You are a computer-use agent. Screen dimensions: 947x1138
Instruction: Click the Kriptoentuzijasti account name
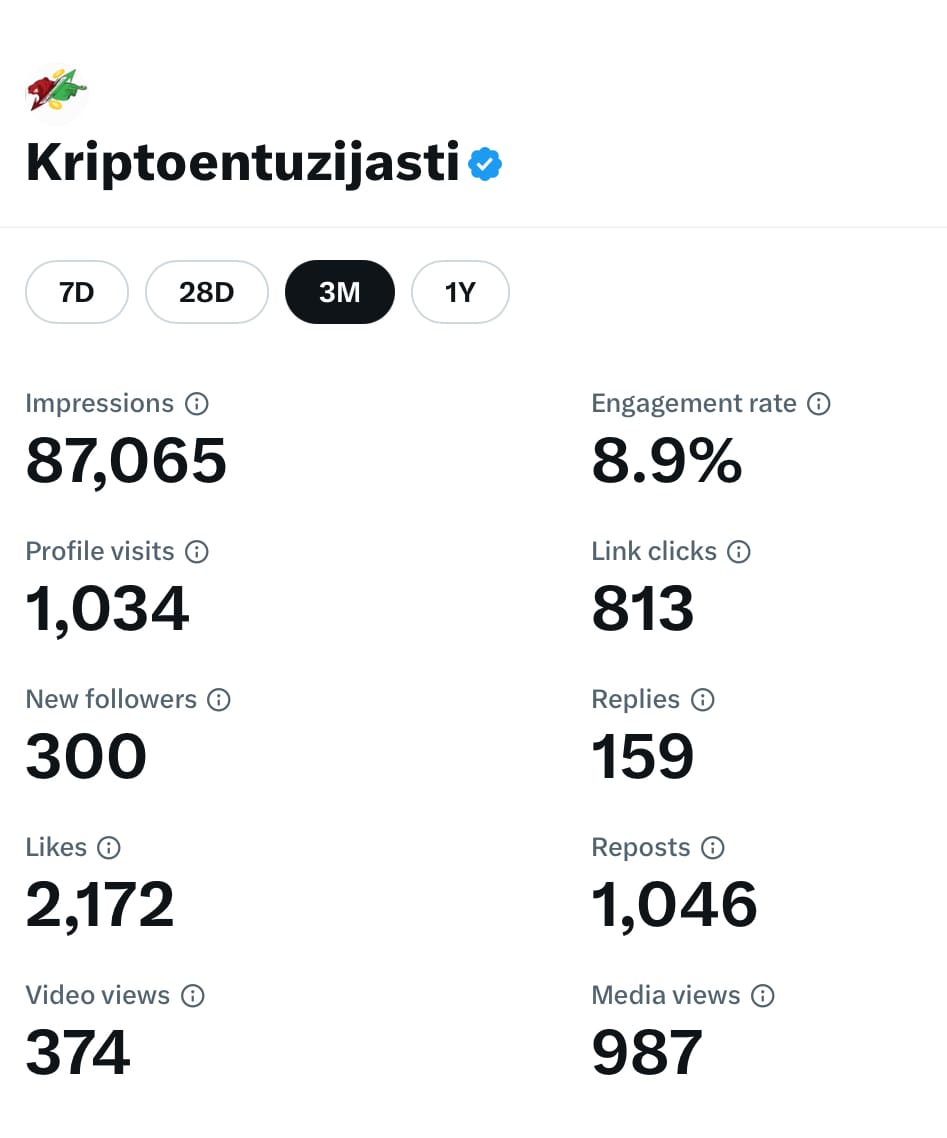point(240,163)
